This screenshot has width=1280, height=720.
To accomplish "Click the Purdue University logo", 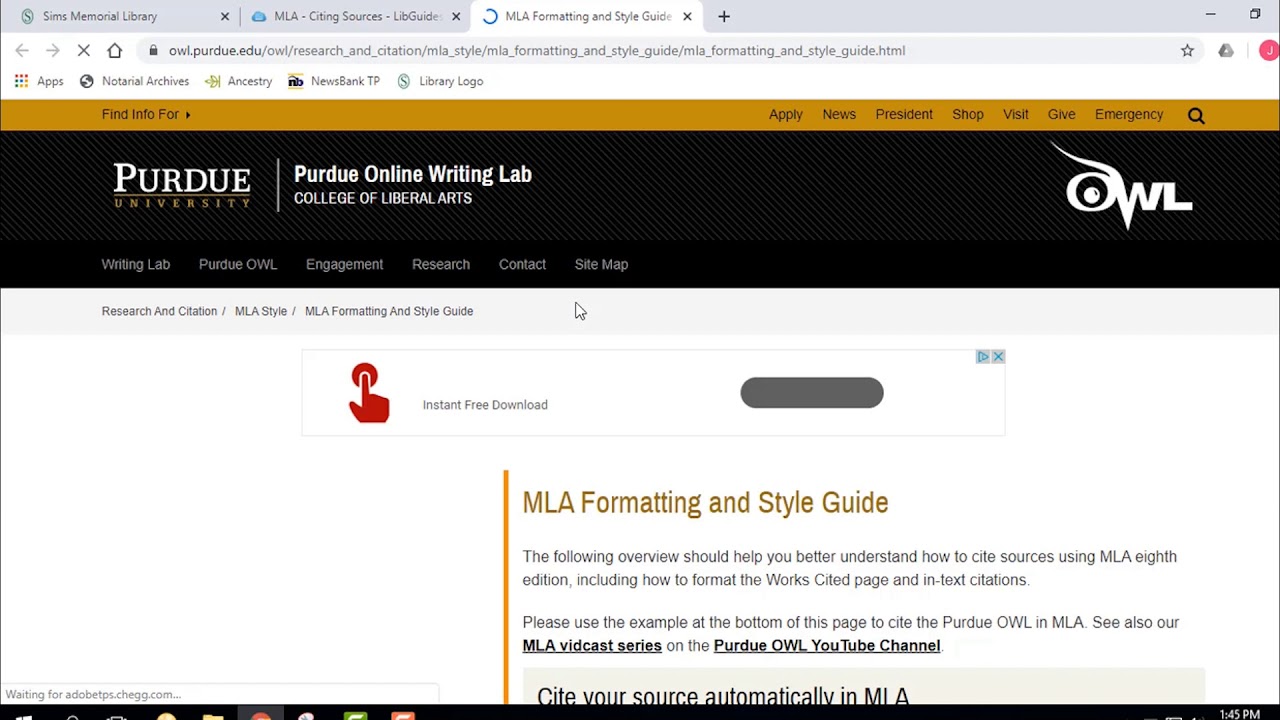I will pos(182,186).
